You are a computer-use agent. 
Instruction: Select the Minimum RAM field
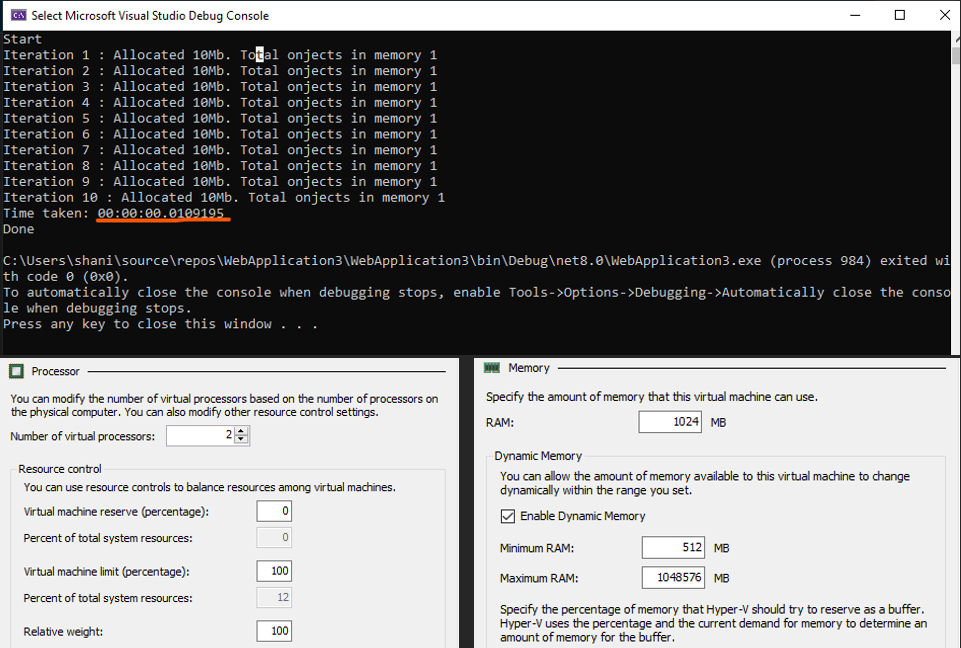673,548
